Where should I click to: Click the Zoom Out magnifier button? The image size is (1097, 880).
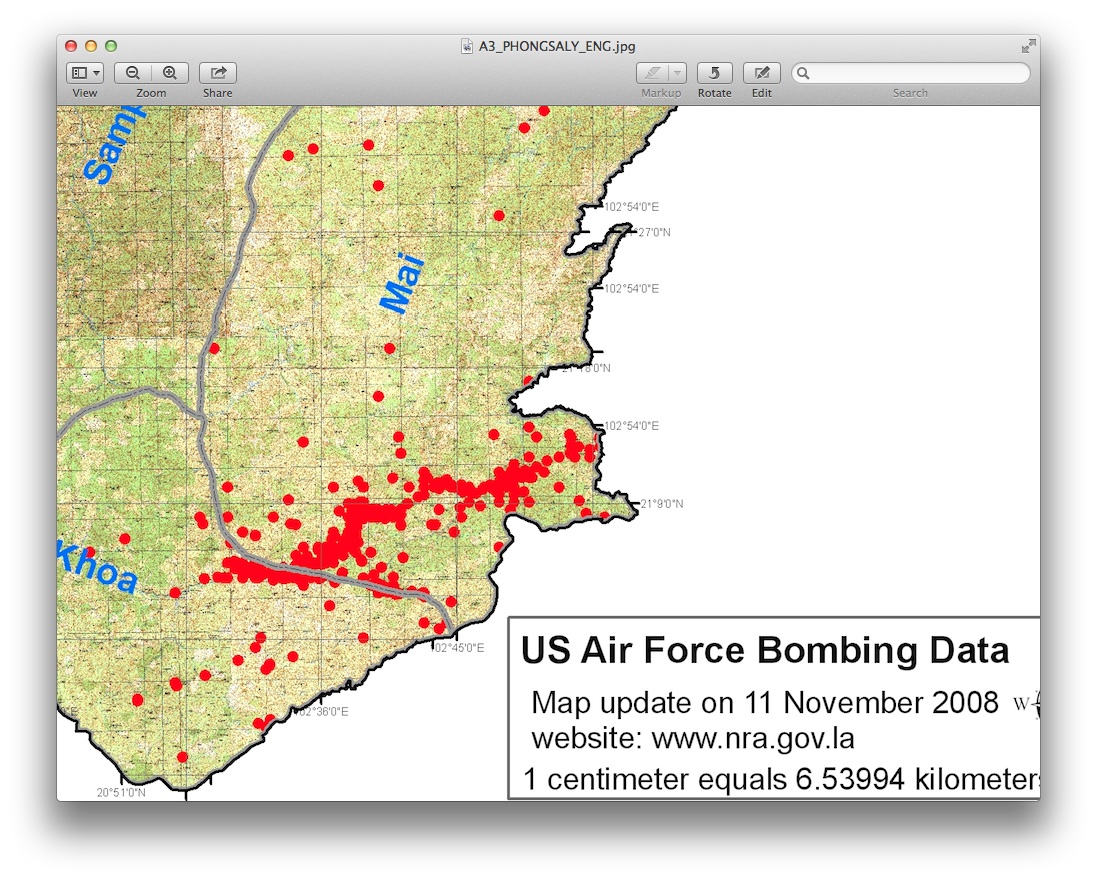click(133, 73)
